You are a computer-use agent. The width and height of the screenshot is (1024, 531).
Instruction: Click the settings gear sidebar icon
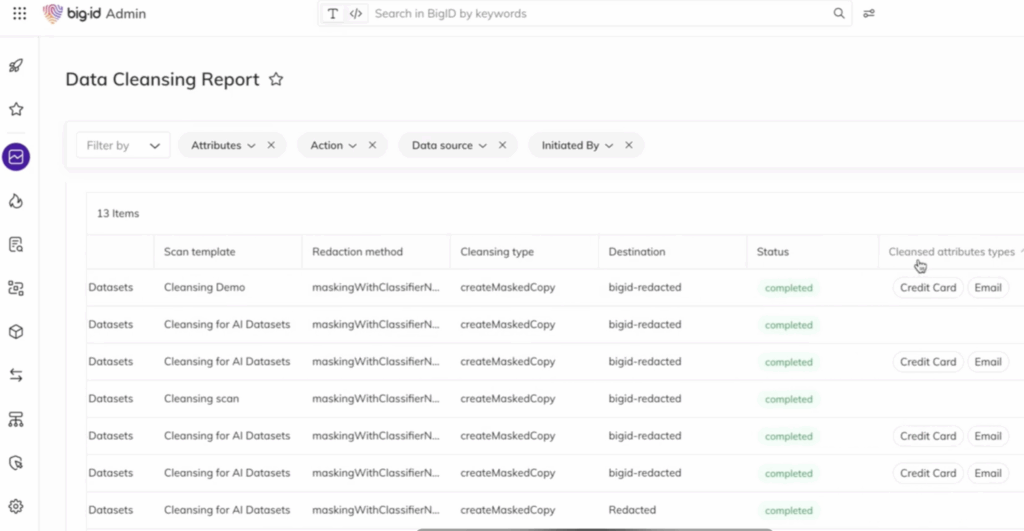(x=16, y=507)
